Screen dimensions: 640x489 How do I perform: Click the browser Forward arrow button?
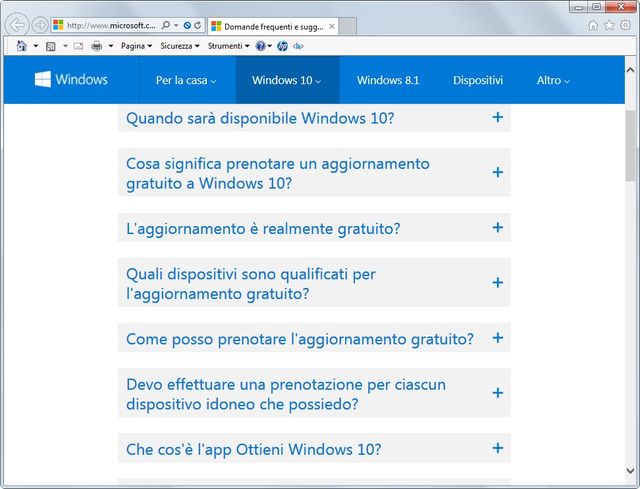(x=40, y=25)
